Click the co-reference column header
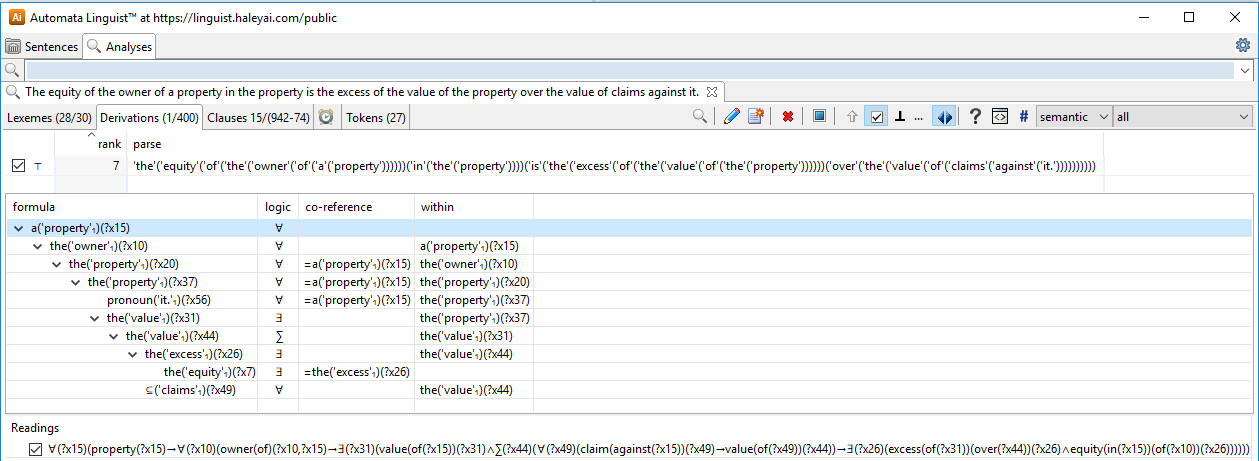 pos(339,207)
